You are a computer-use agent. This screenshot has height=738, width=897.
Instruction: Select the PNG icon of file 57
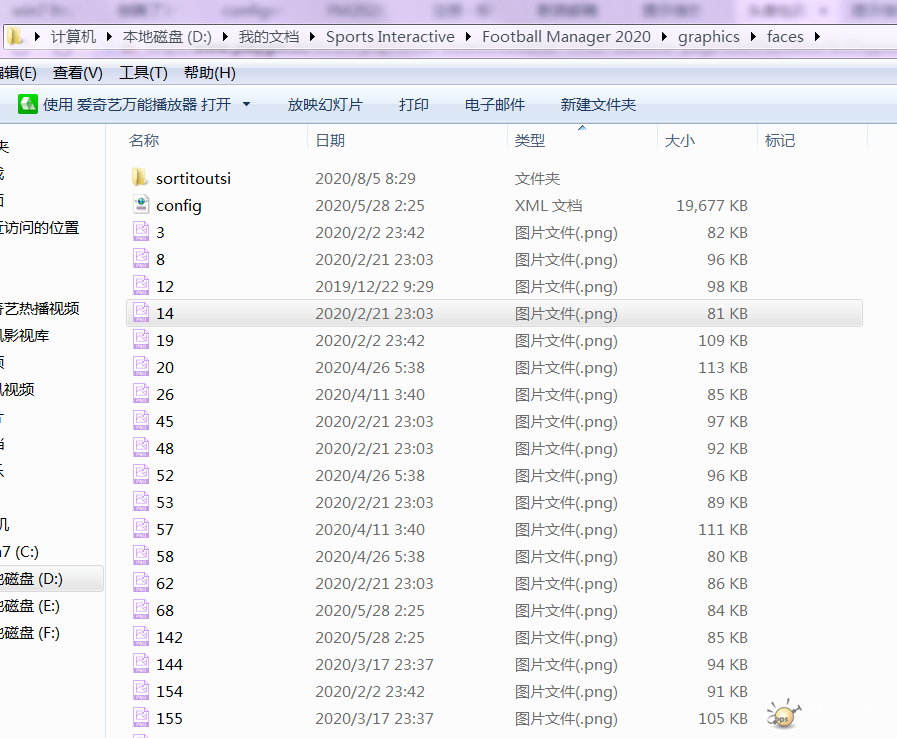click(141, 529)
